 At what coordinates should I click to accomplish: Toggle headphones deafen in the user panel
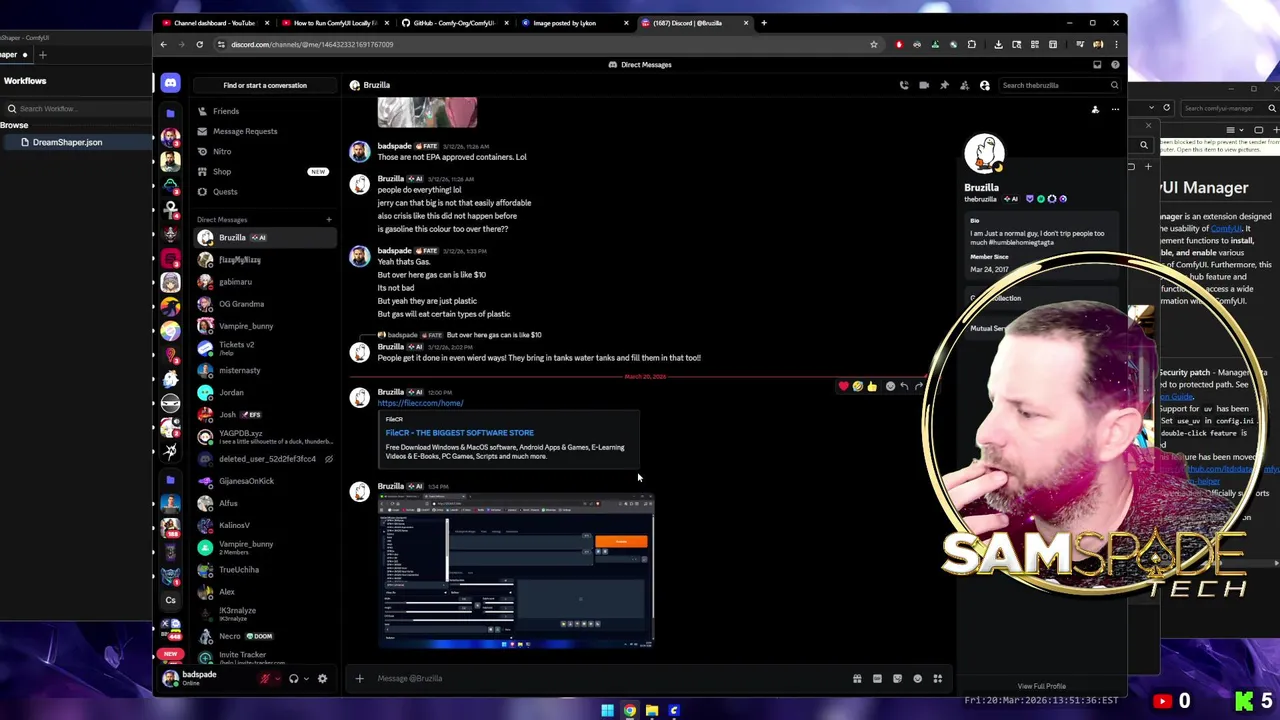click(x=293, y=679)
